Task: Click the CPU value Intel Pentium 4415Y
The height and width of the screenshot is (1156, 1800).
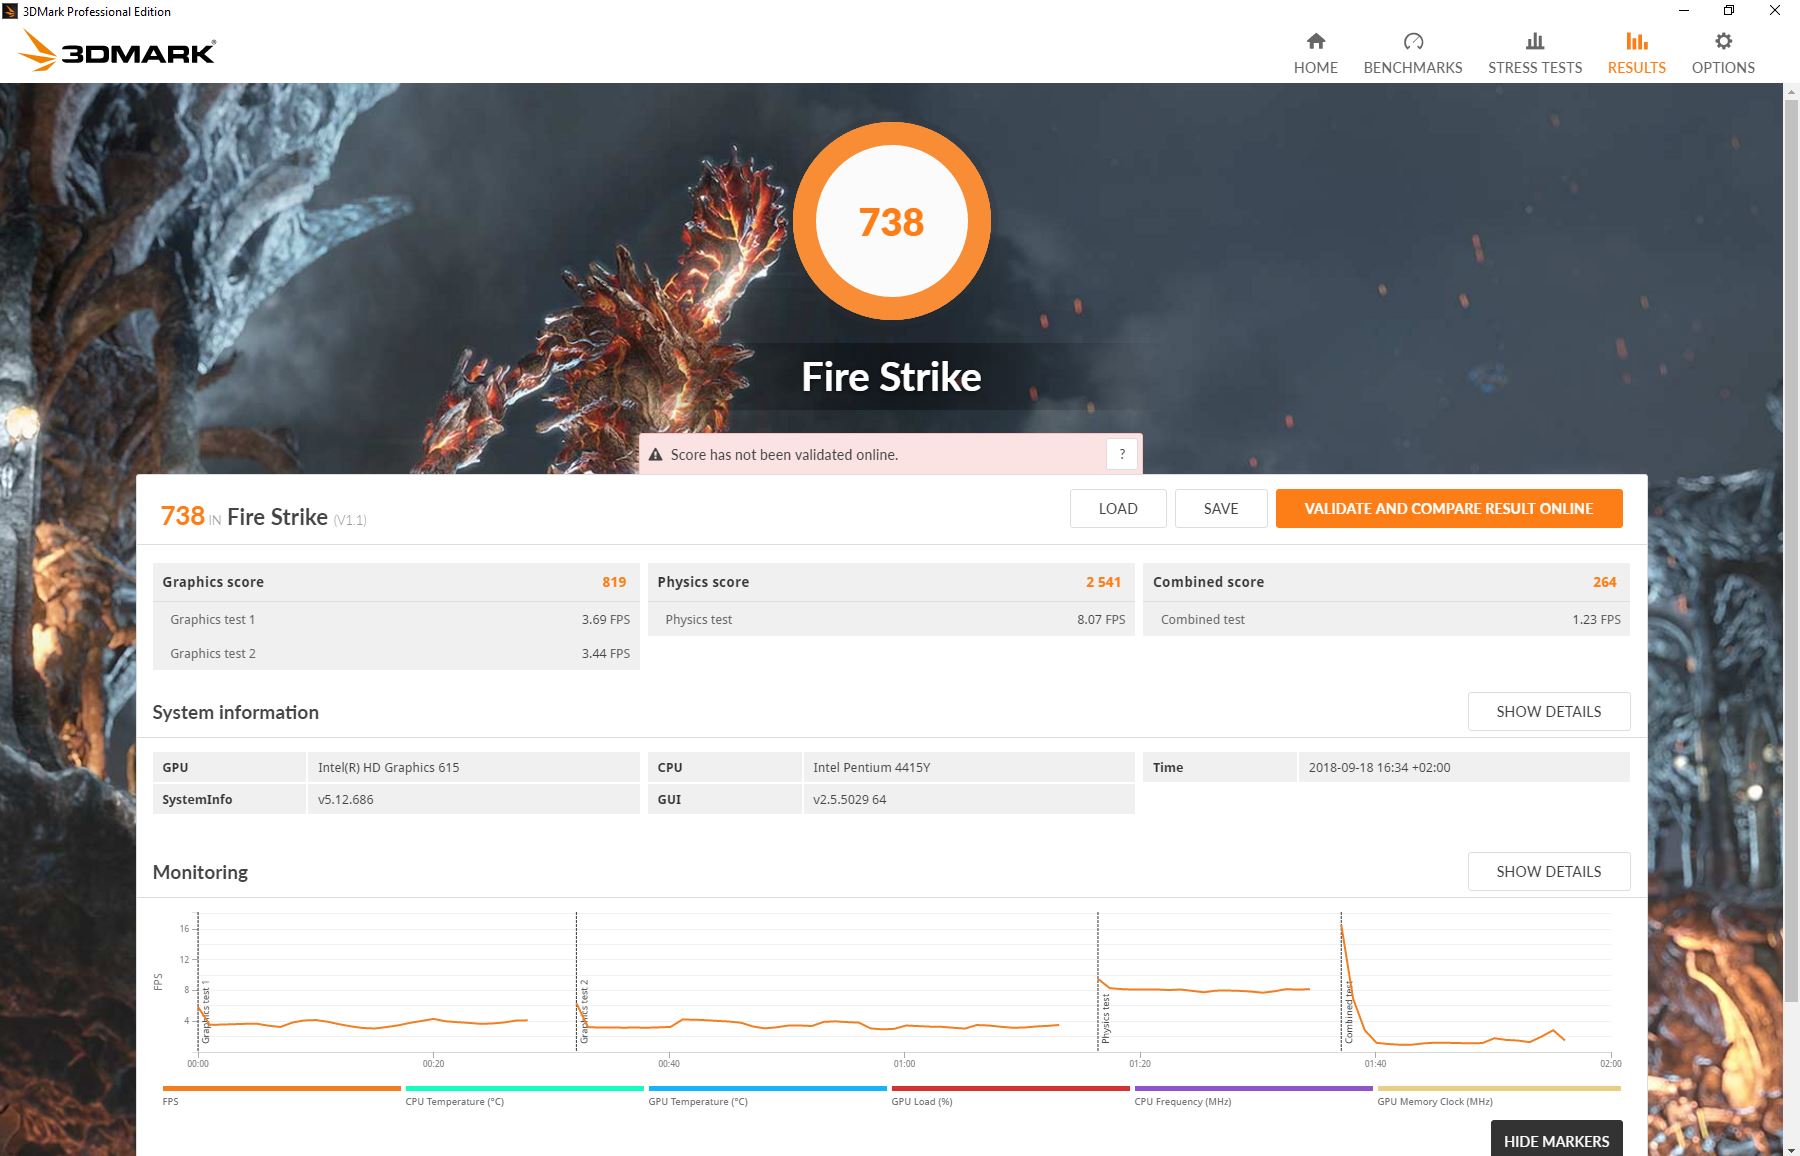Action: click(871, 767)
